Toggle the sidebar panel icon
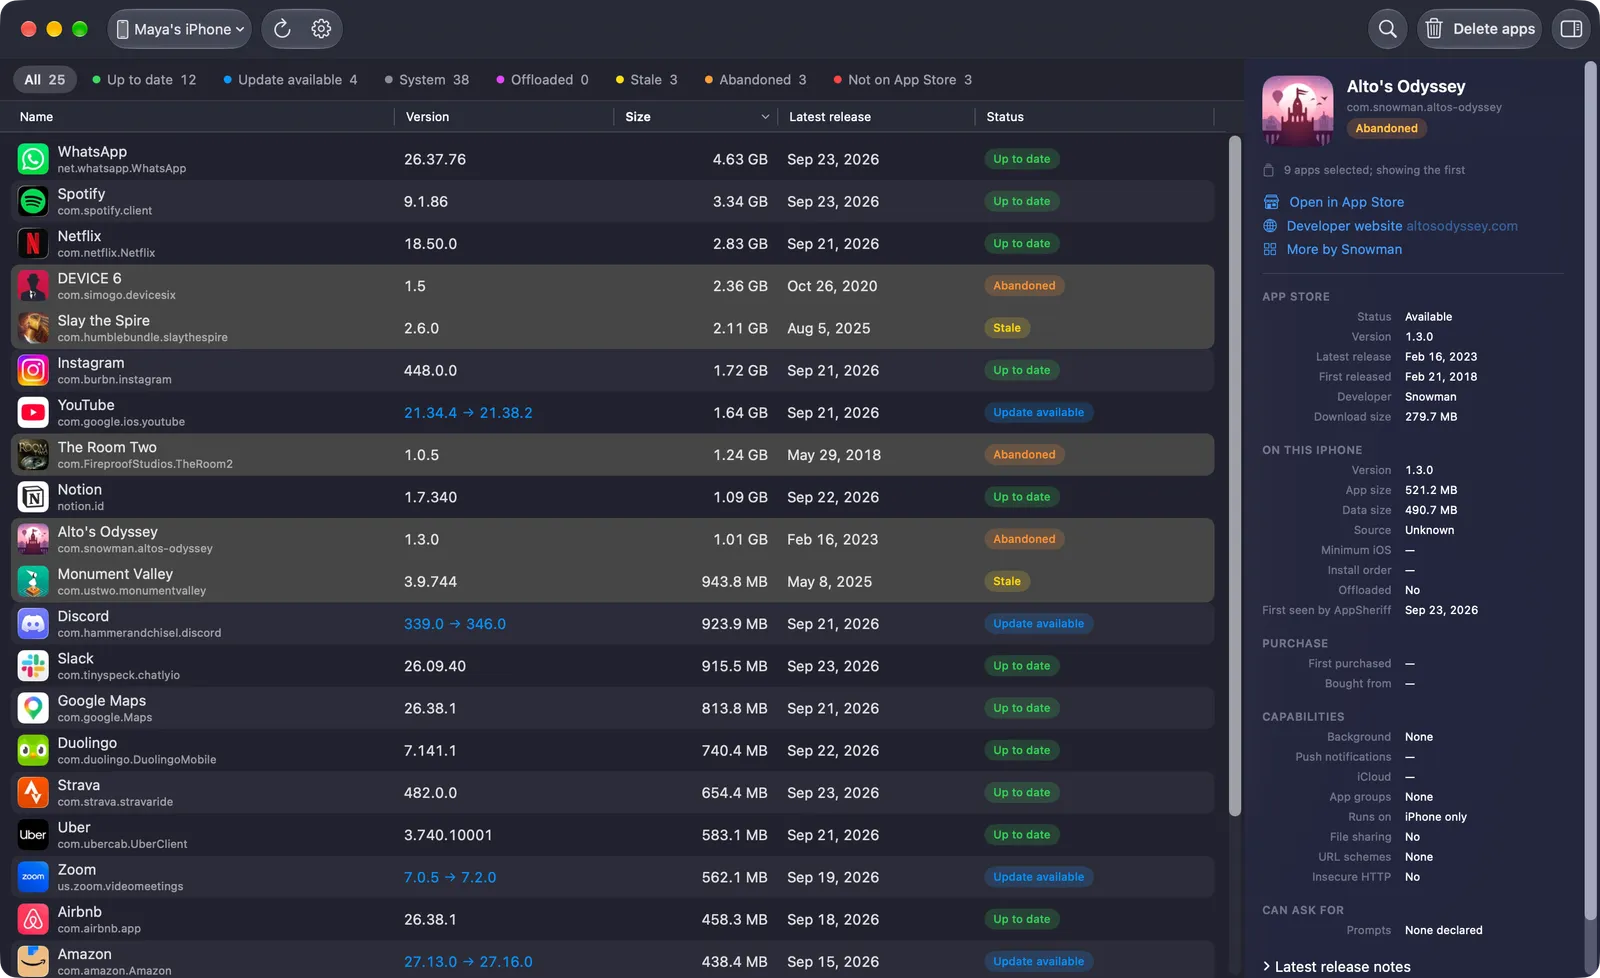The image size is (1600, 978). click(x=1571, y=29)
